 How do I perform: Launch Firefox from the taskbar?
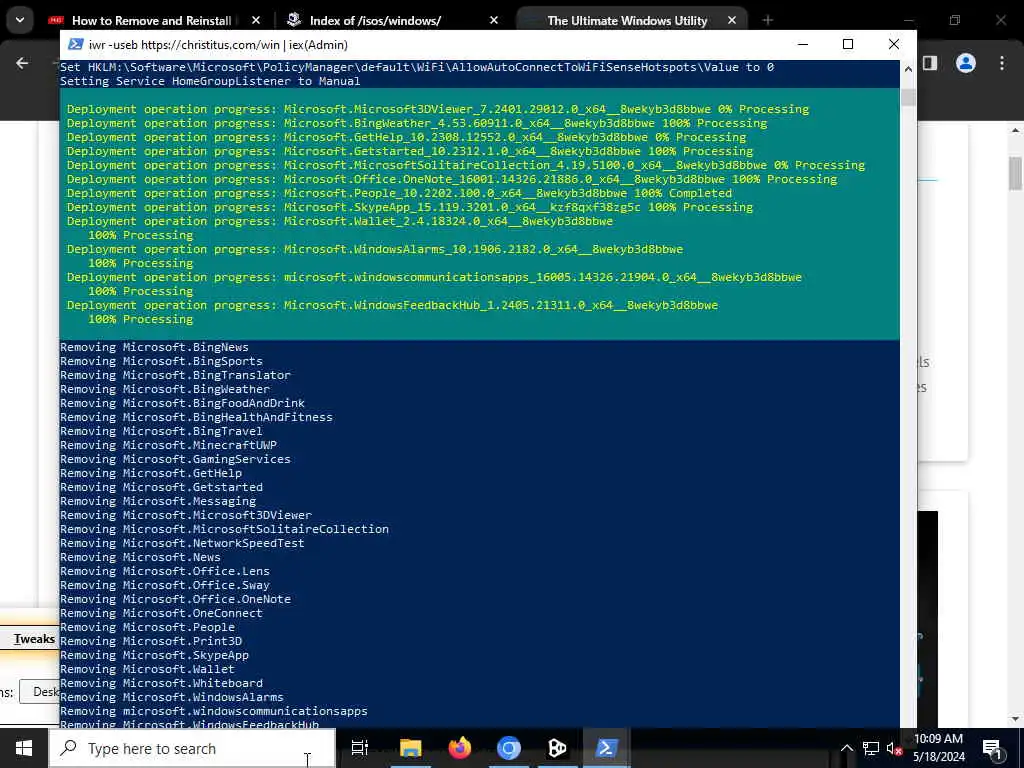point(460,748)
